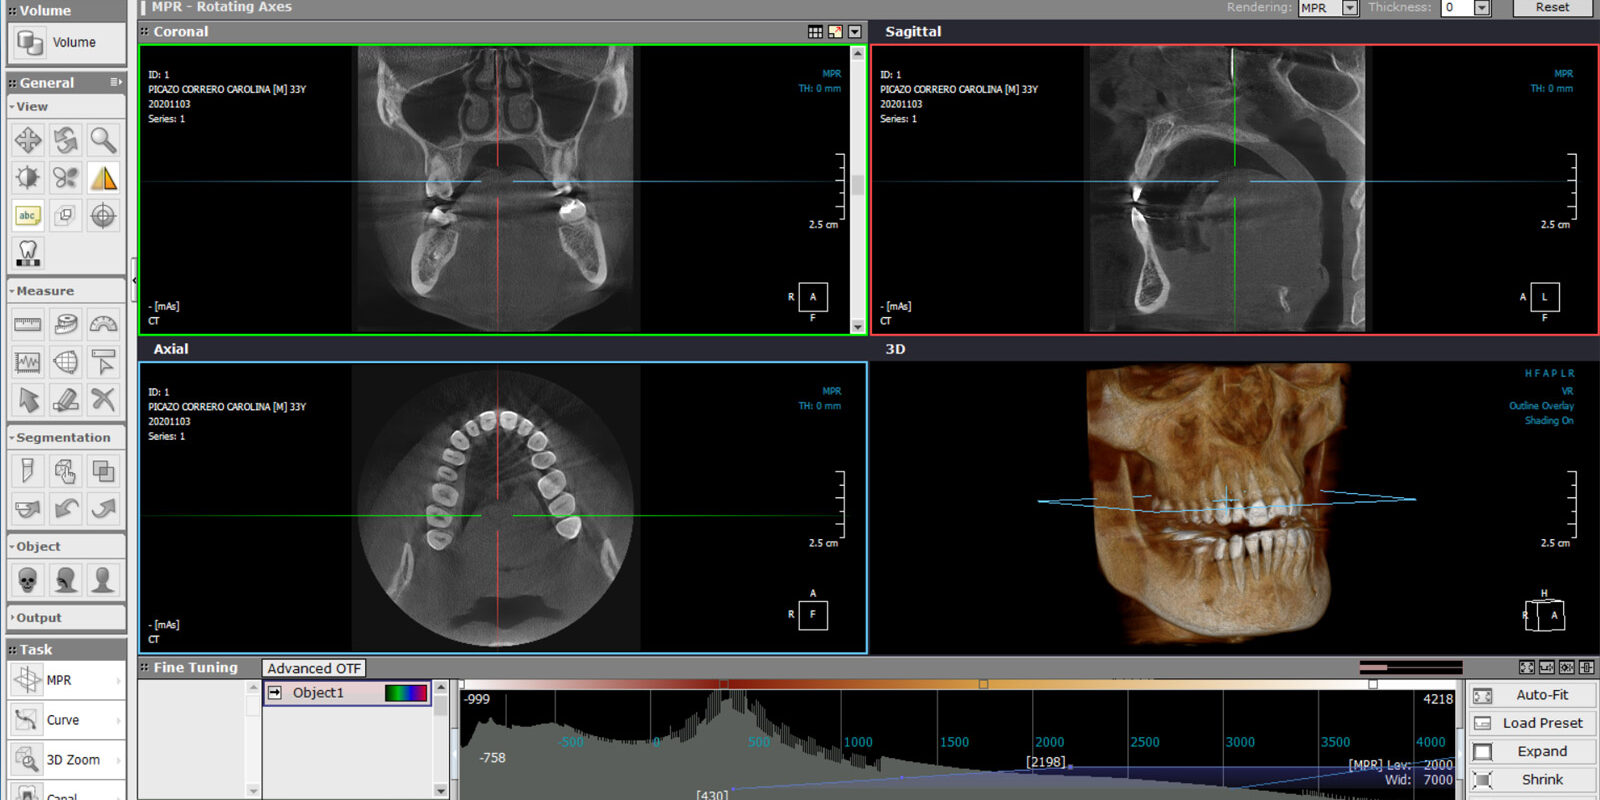Select the Rotate view tool
1600x800 pixels.
coord(66,140)
